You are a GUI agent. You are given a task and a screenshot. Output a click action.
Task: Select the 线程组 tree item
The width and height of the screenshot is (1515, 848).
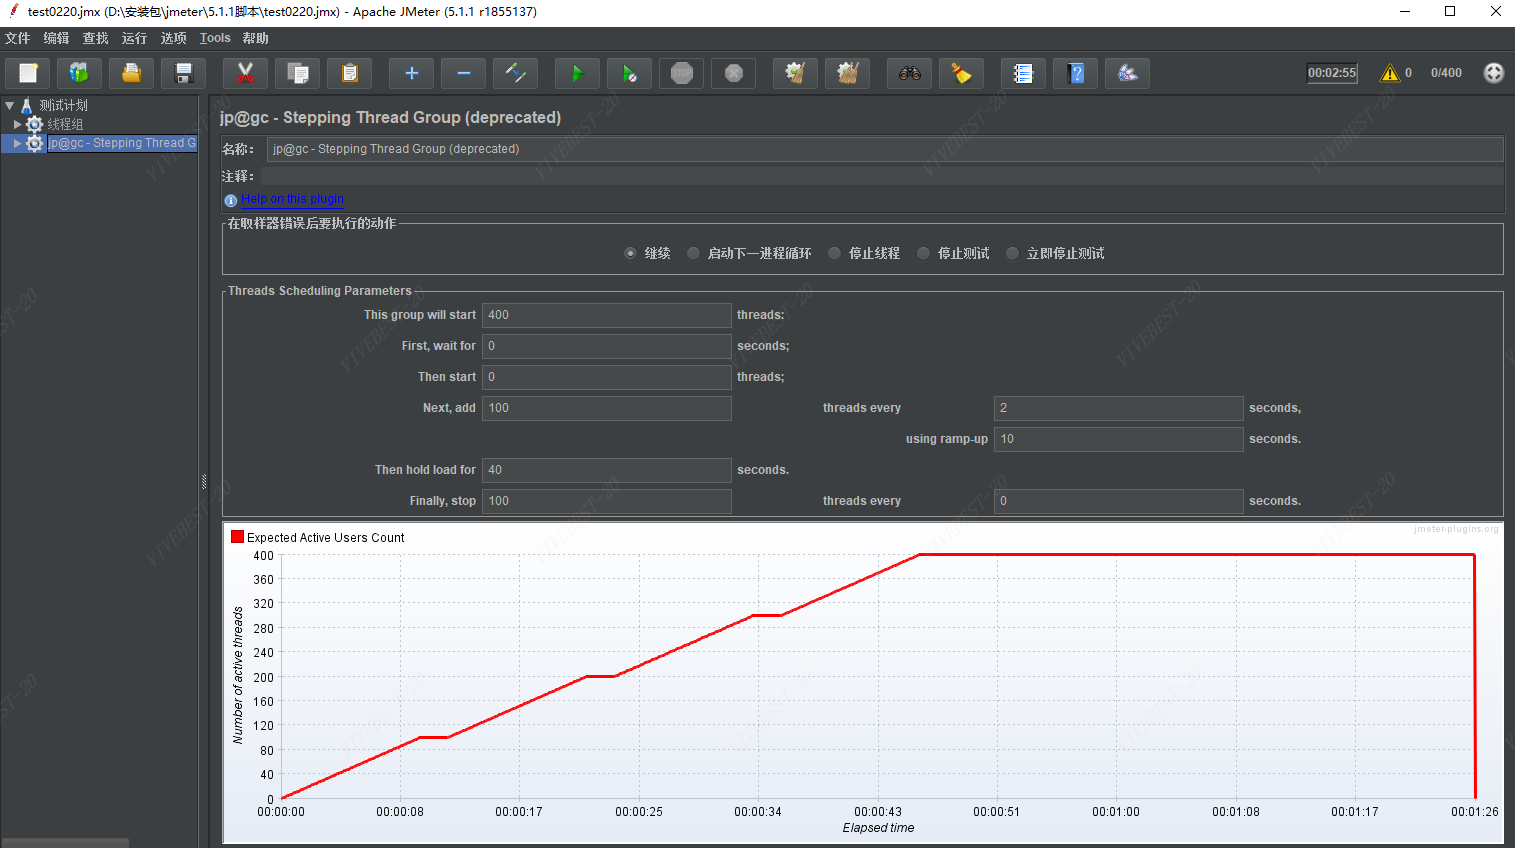65,124
